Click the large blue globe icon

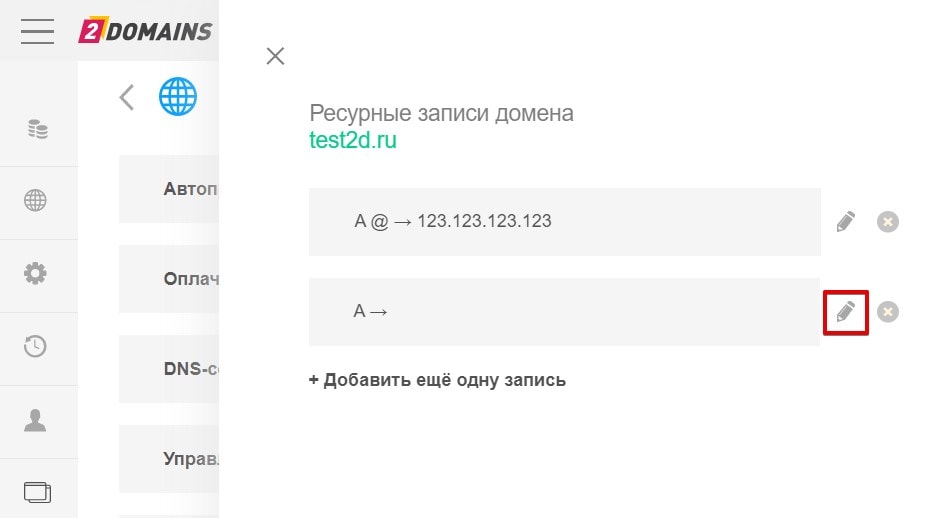[x=178, y=97]
